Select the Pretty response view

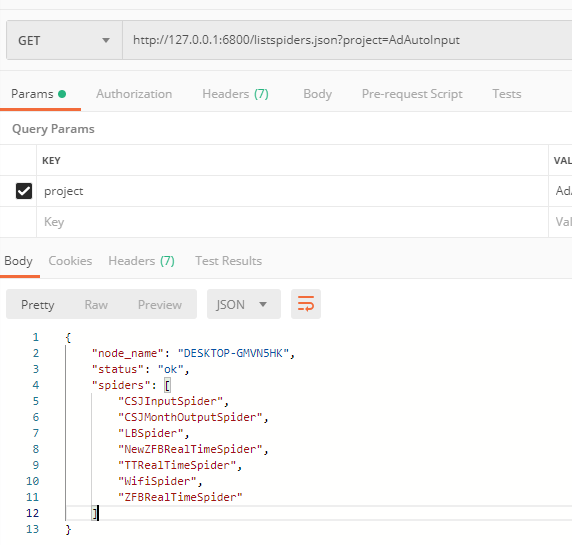point(38,305)
